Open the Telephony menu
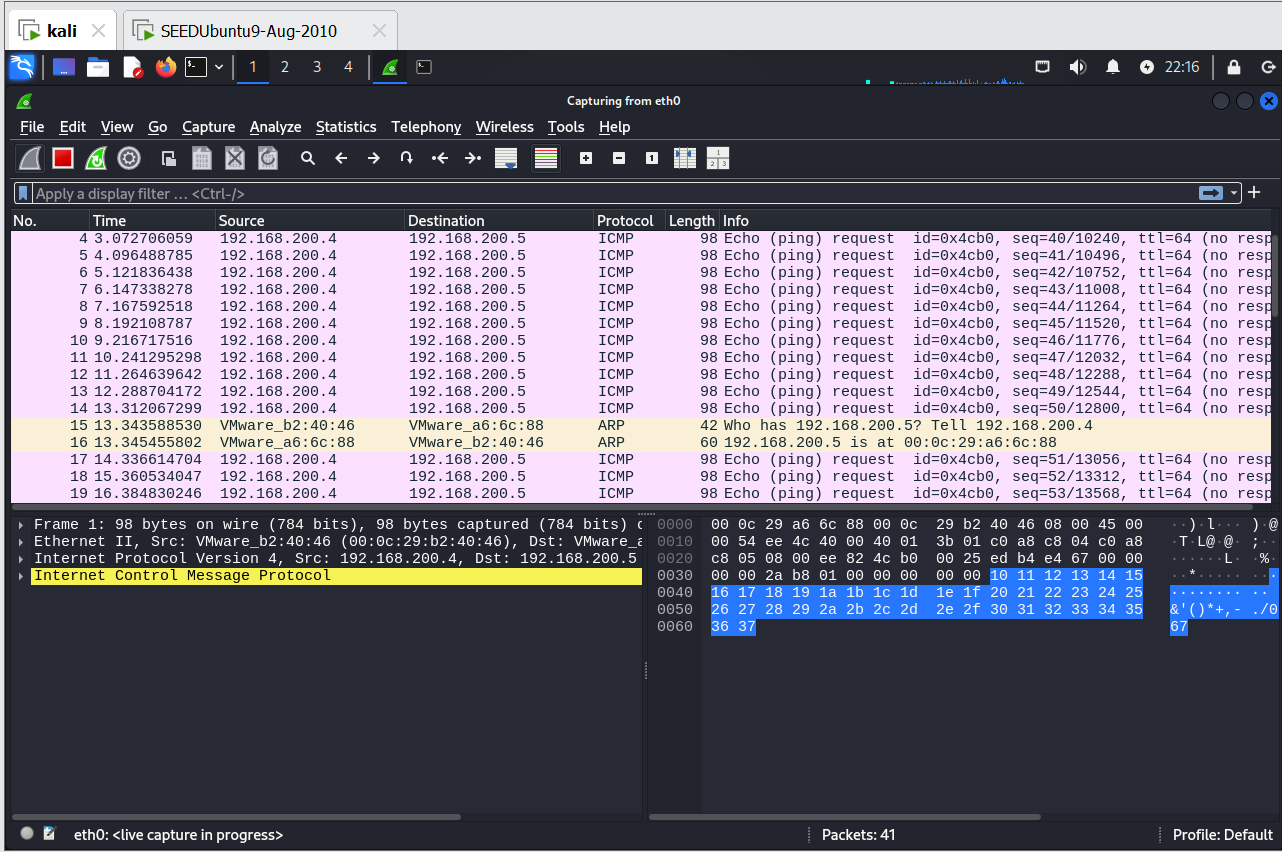1282x852 pixels. pyautogui.click(x=426, y=127)
